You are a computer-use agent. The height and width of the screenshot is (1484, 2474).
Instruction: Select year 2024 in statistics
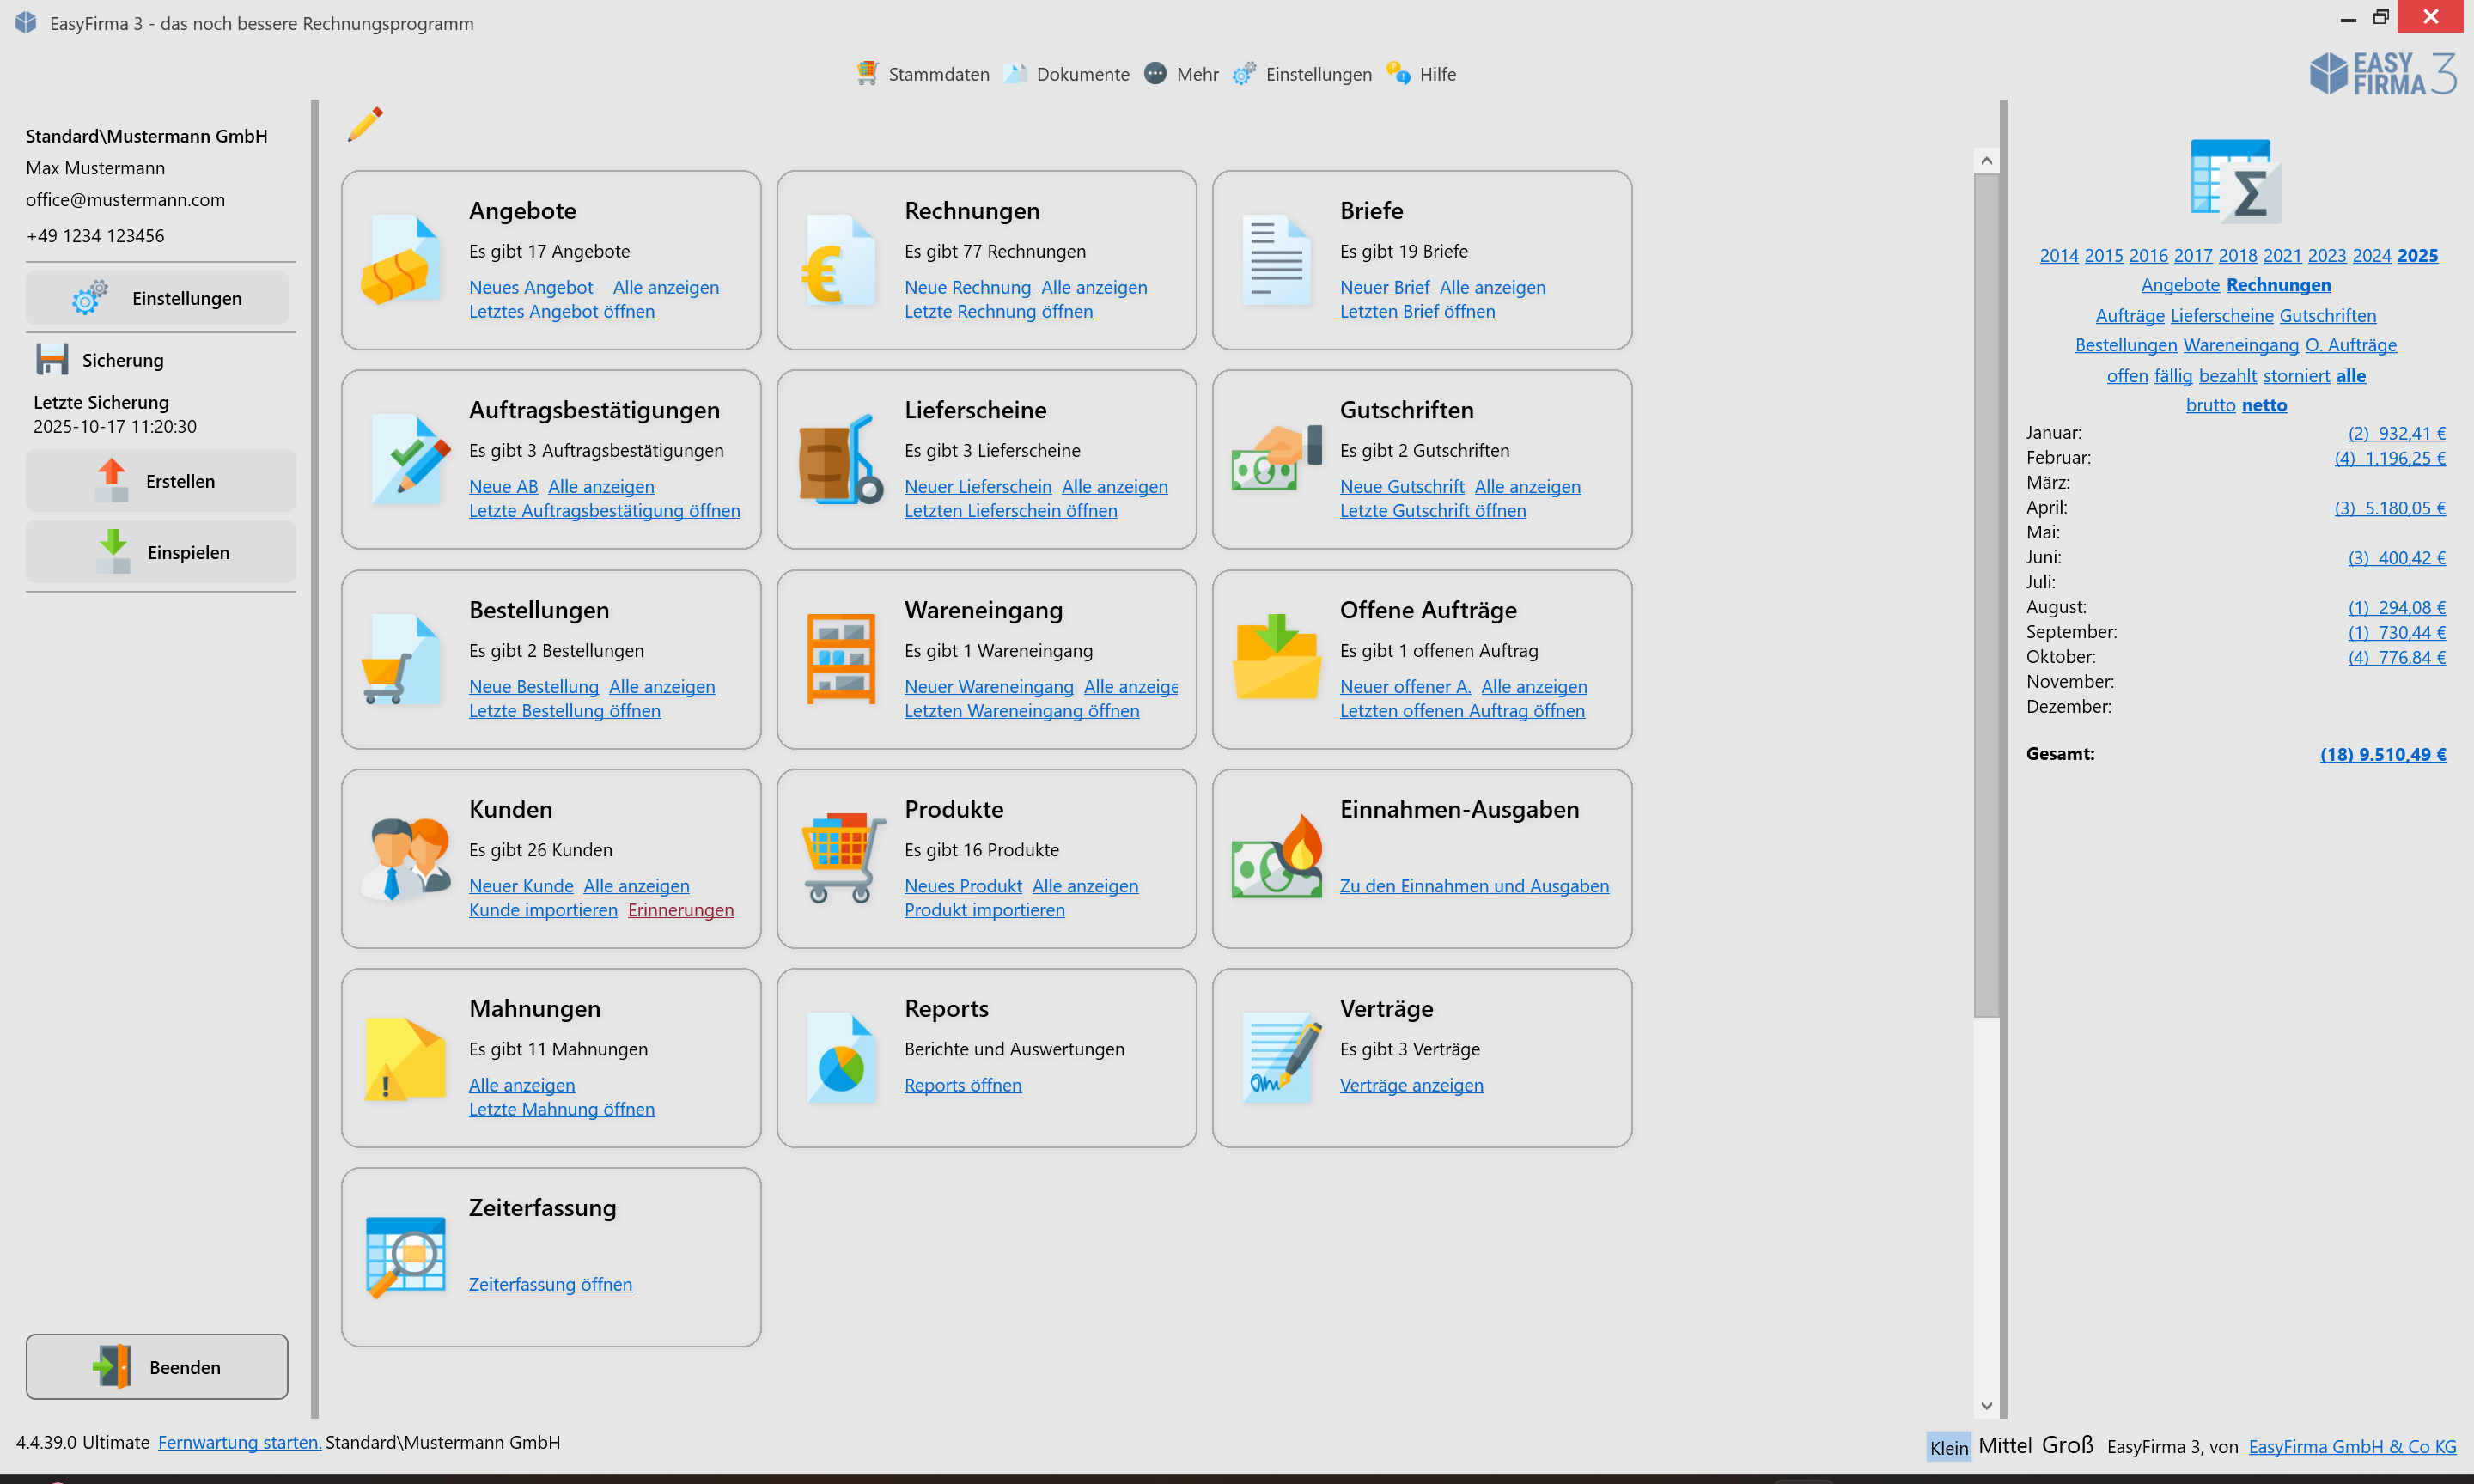point(2370,256)
